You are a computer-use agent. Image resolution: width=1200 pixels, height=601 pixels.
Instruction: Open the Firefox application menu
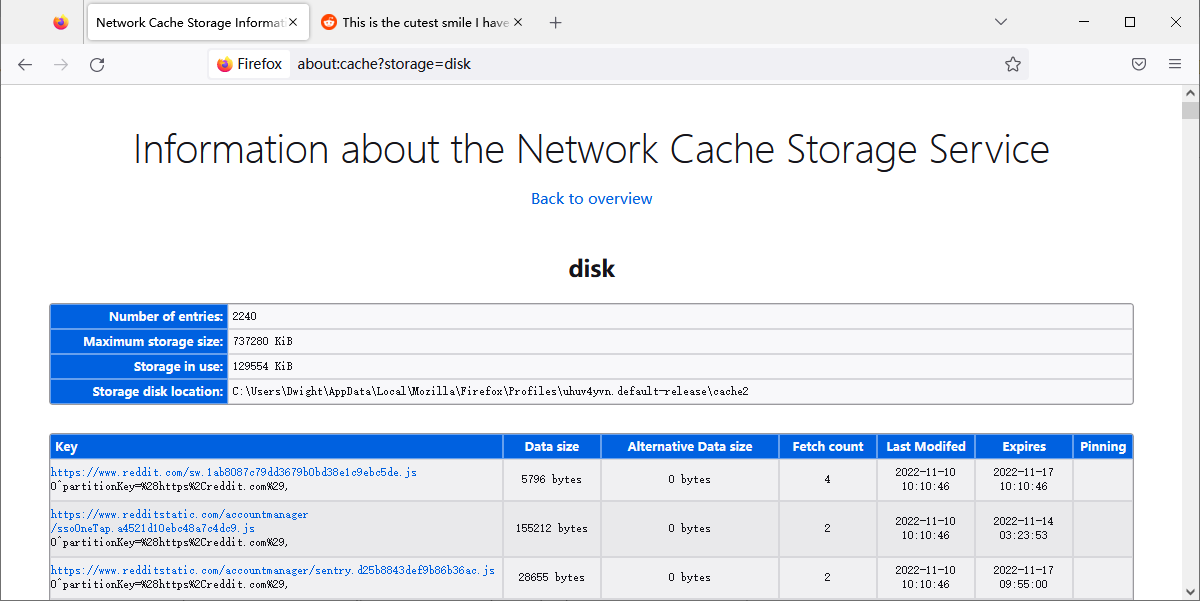[1175, 64]
